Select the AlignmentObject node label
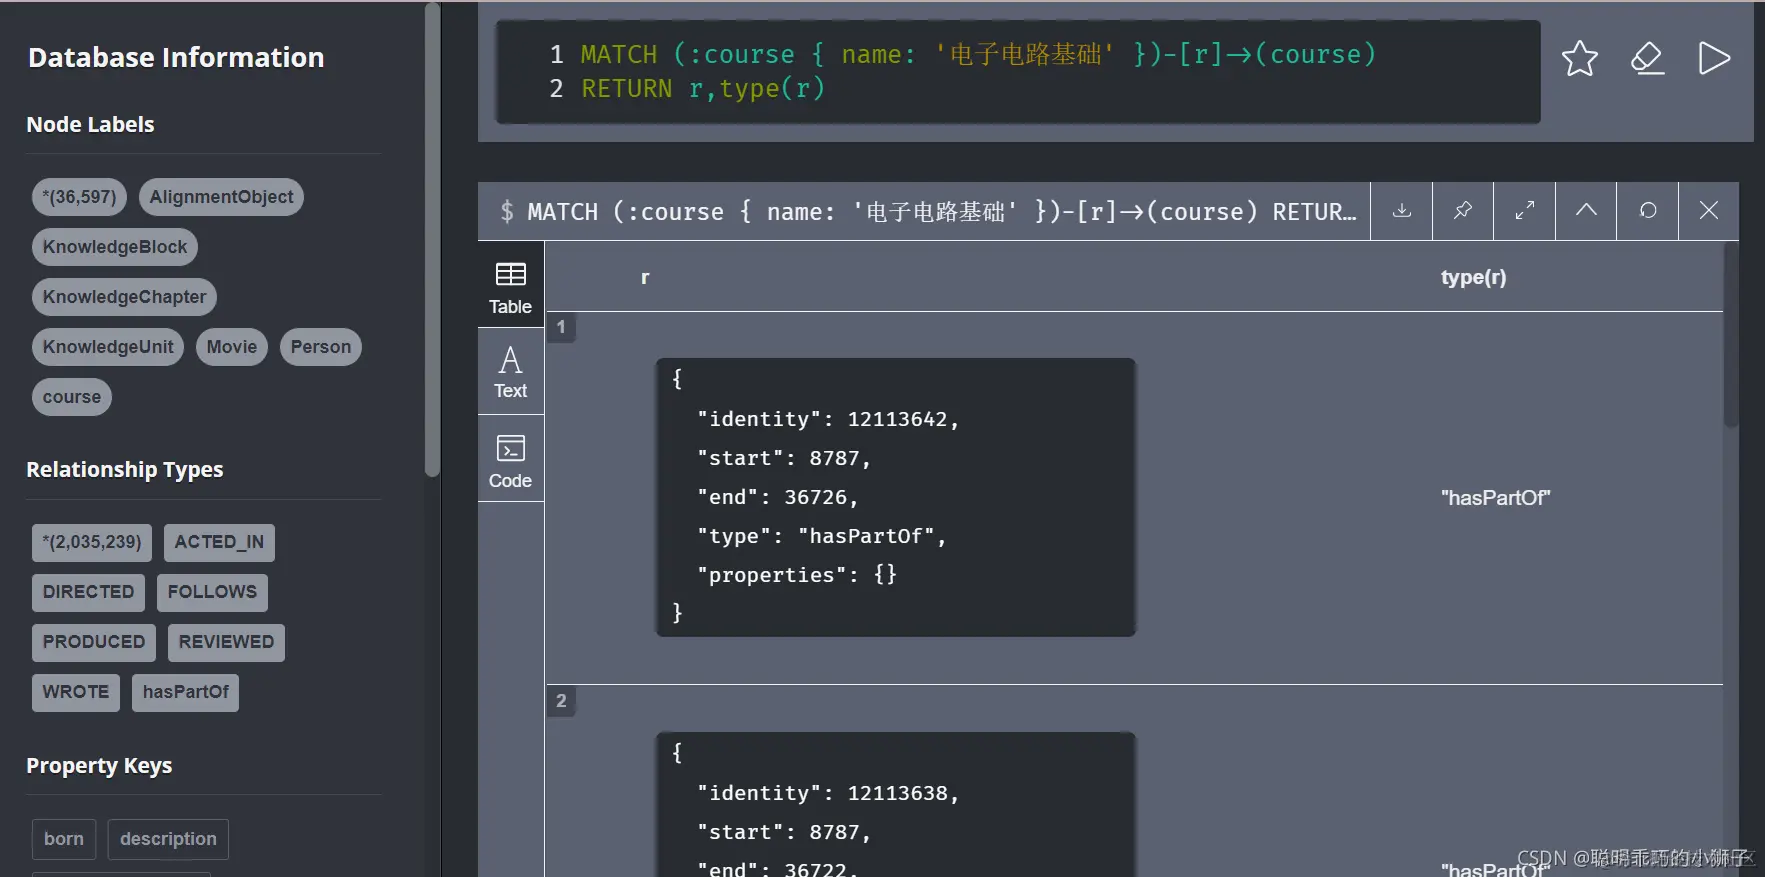The height and width of the screenshot is (877, 1765). pyautogui.click(x=221, y=197)
